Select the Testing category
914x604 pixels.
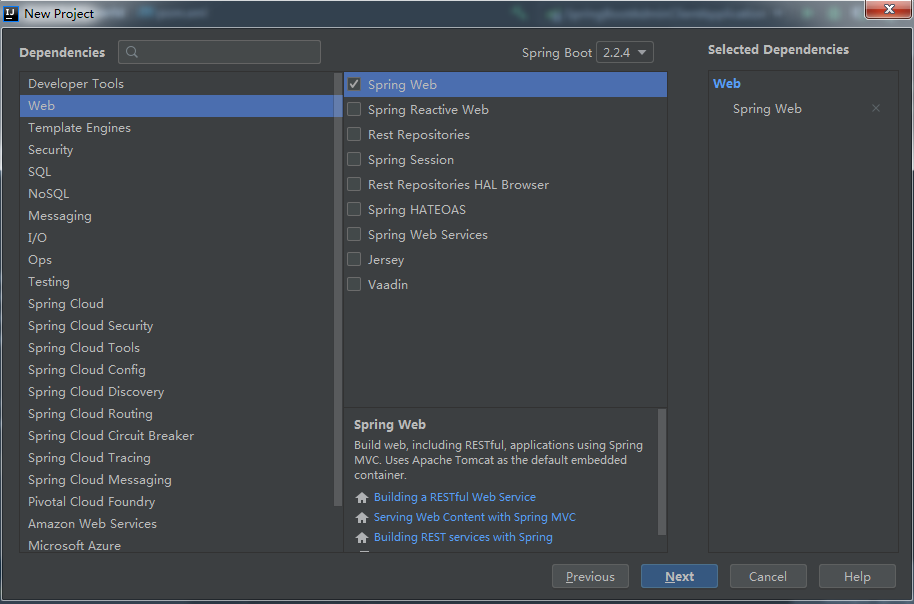(x=177, y=282)
